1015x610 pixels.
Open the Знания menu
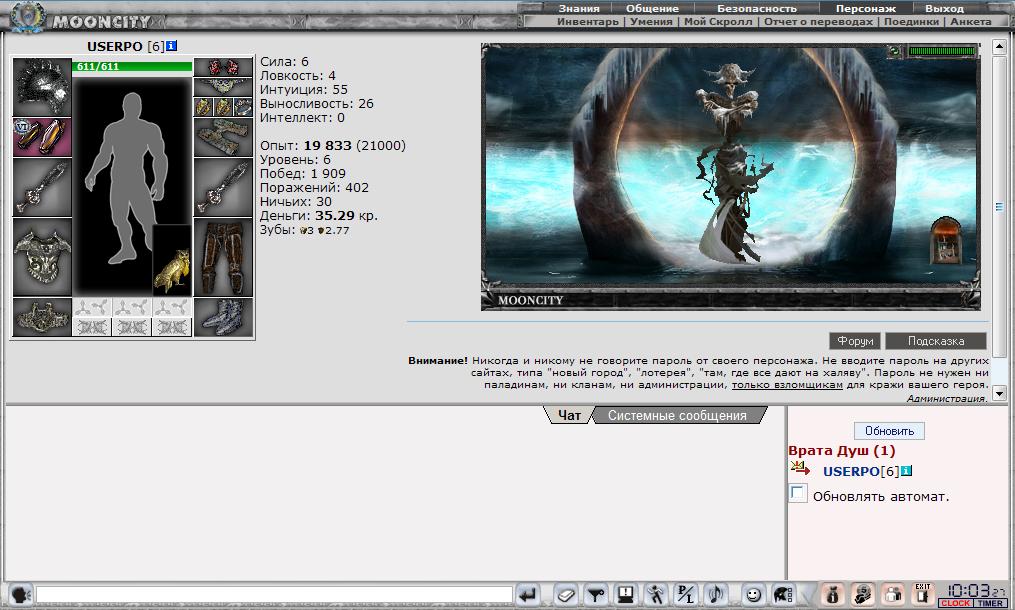tap(579, 8)
